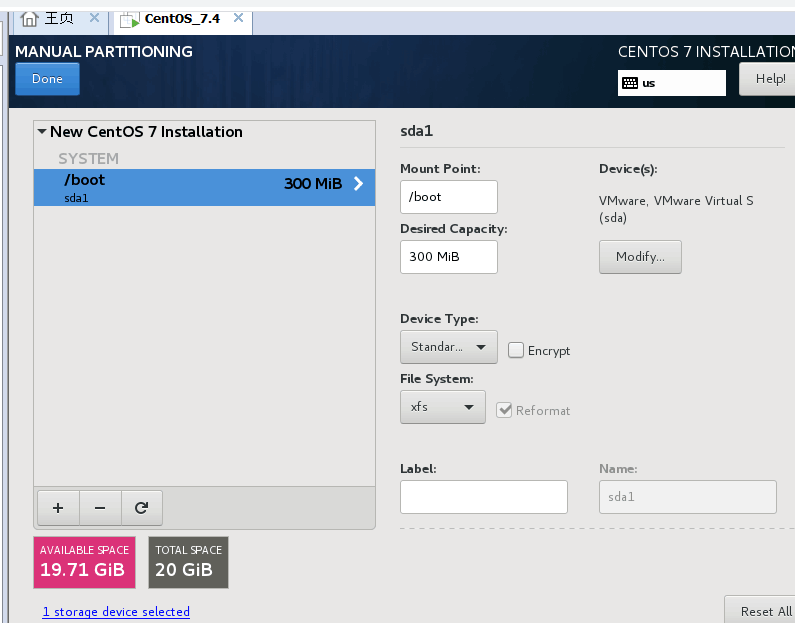
Task: Click the TOTAL SPACE 20 GiB box
Action: pyautogui.click(x=188, y=563)
